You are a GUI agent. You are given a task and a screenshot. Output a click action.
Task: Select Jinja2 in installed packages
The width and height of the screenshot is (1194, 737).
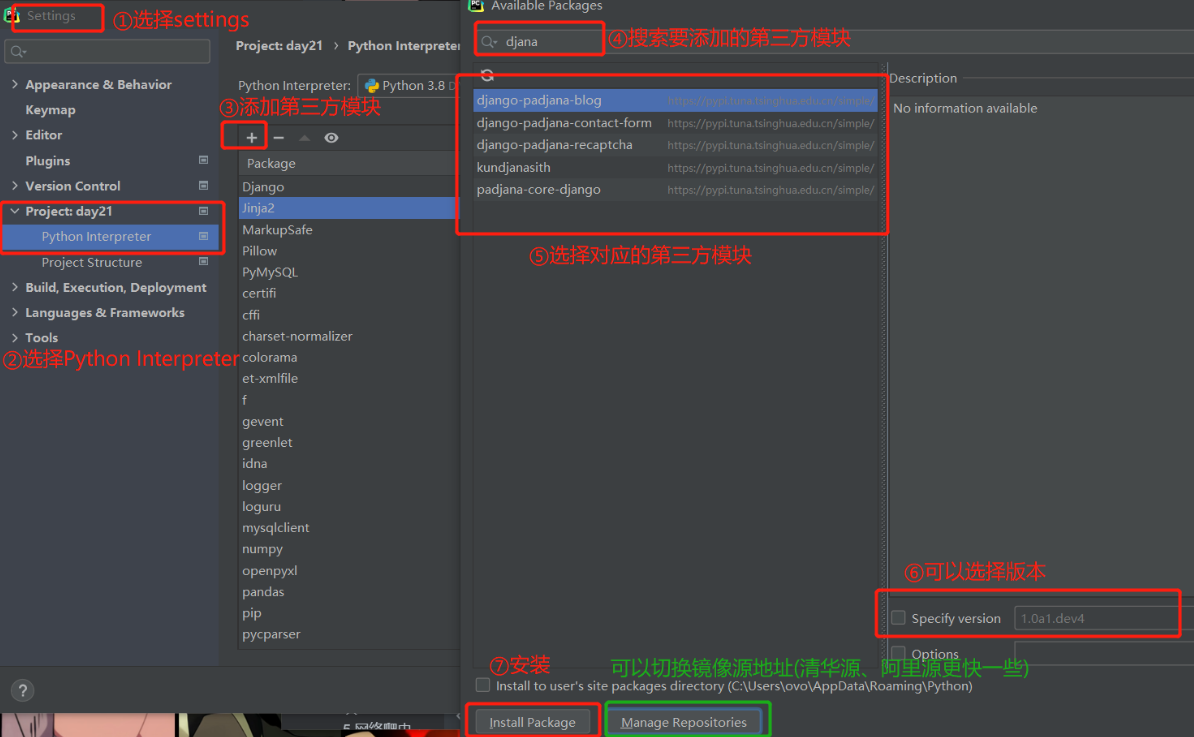tap(350, 208)
